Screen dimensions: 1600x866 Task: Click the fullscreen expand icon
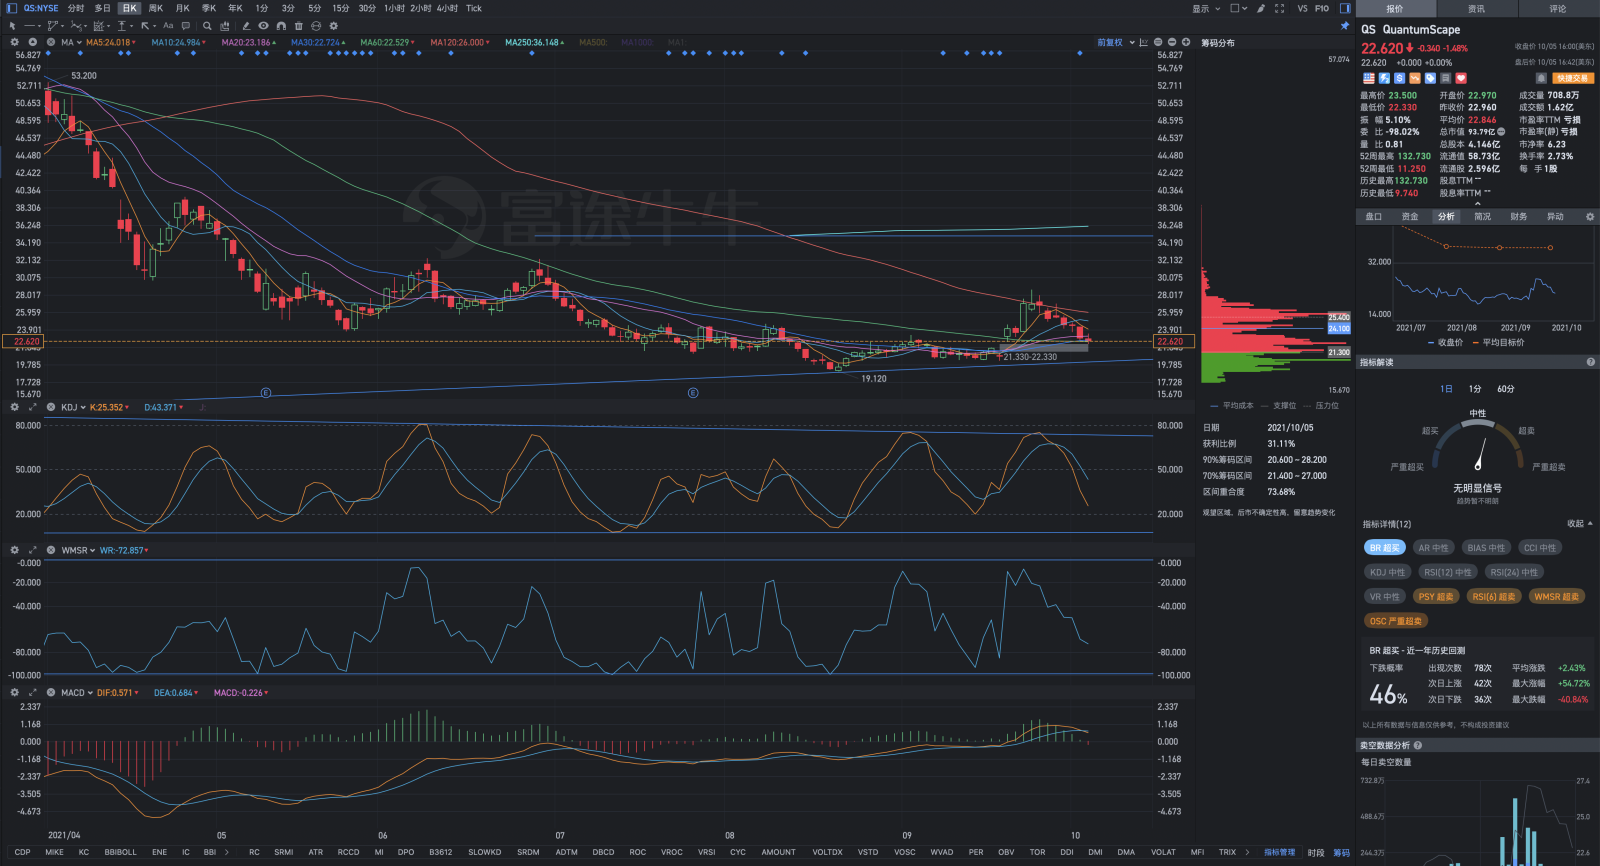[x=1279, y=8]
